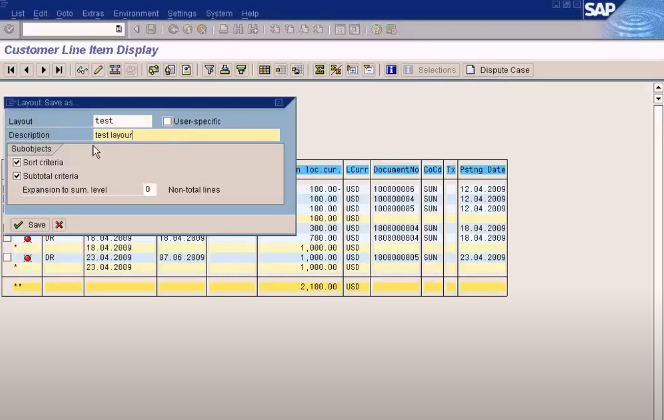664x420 pixels.
Task: Open command field history dropdown
Action: tap(119, 29)
